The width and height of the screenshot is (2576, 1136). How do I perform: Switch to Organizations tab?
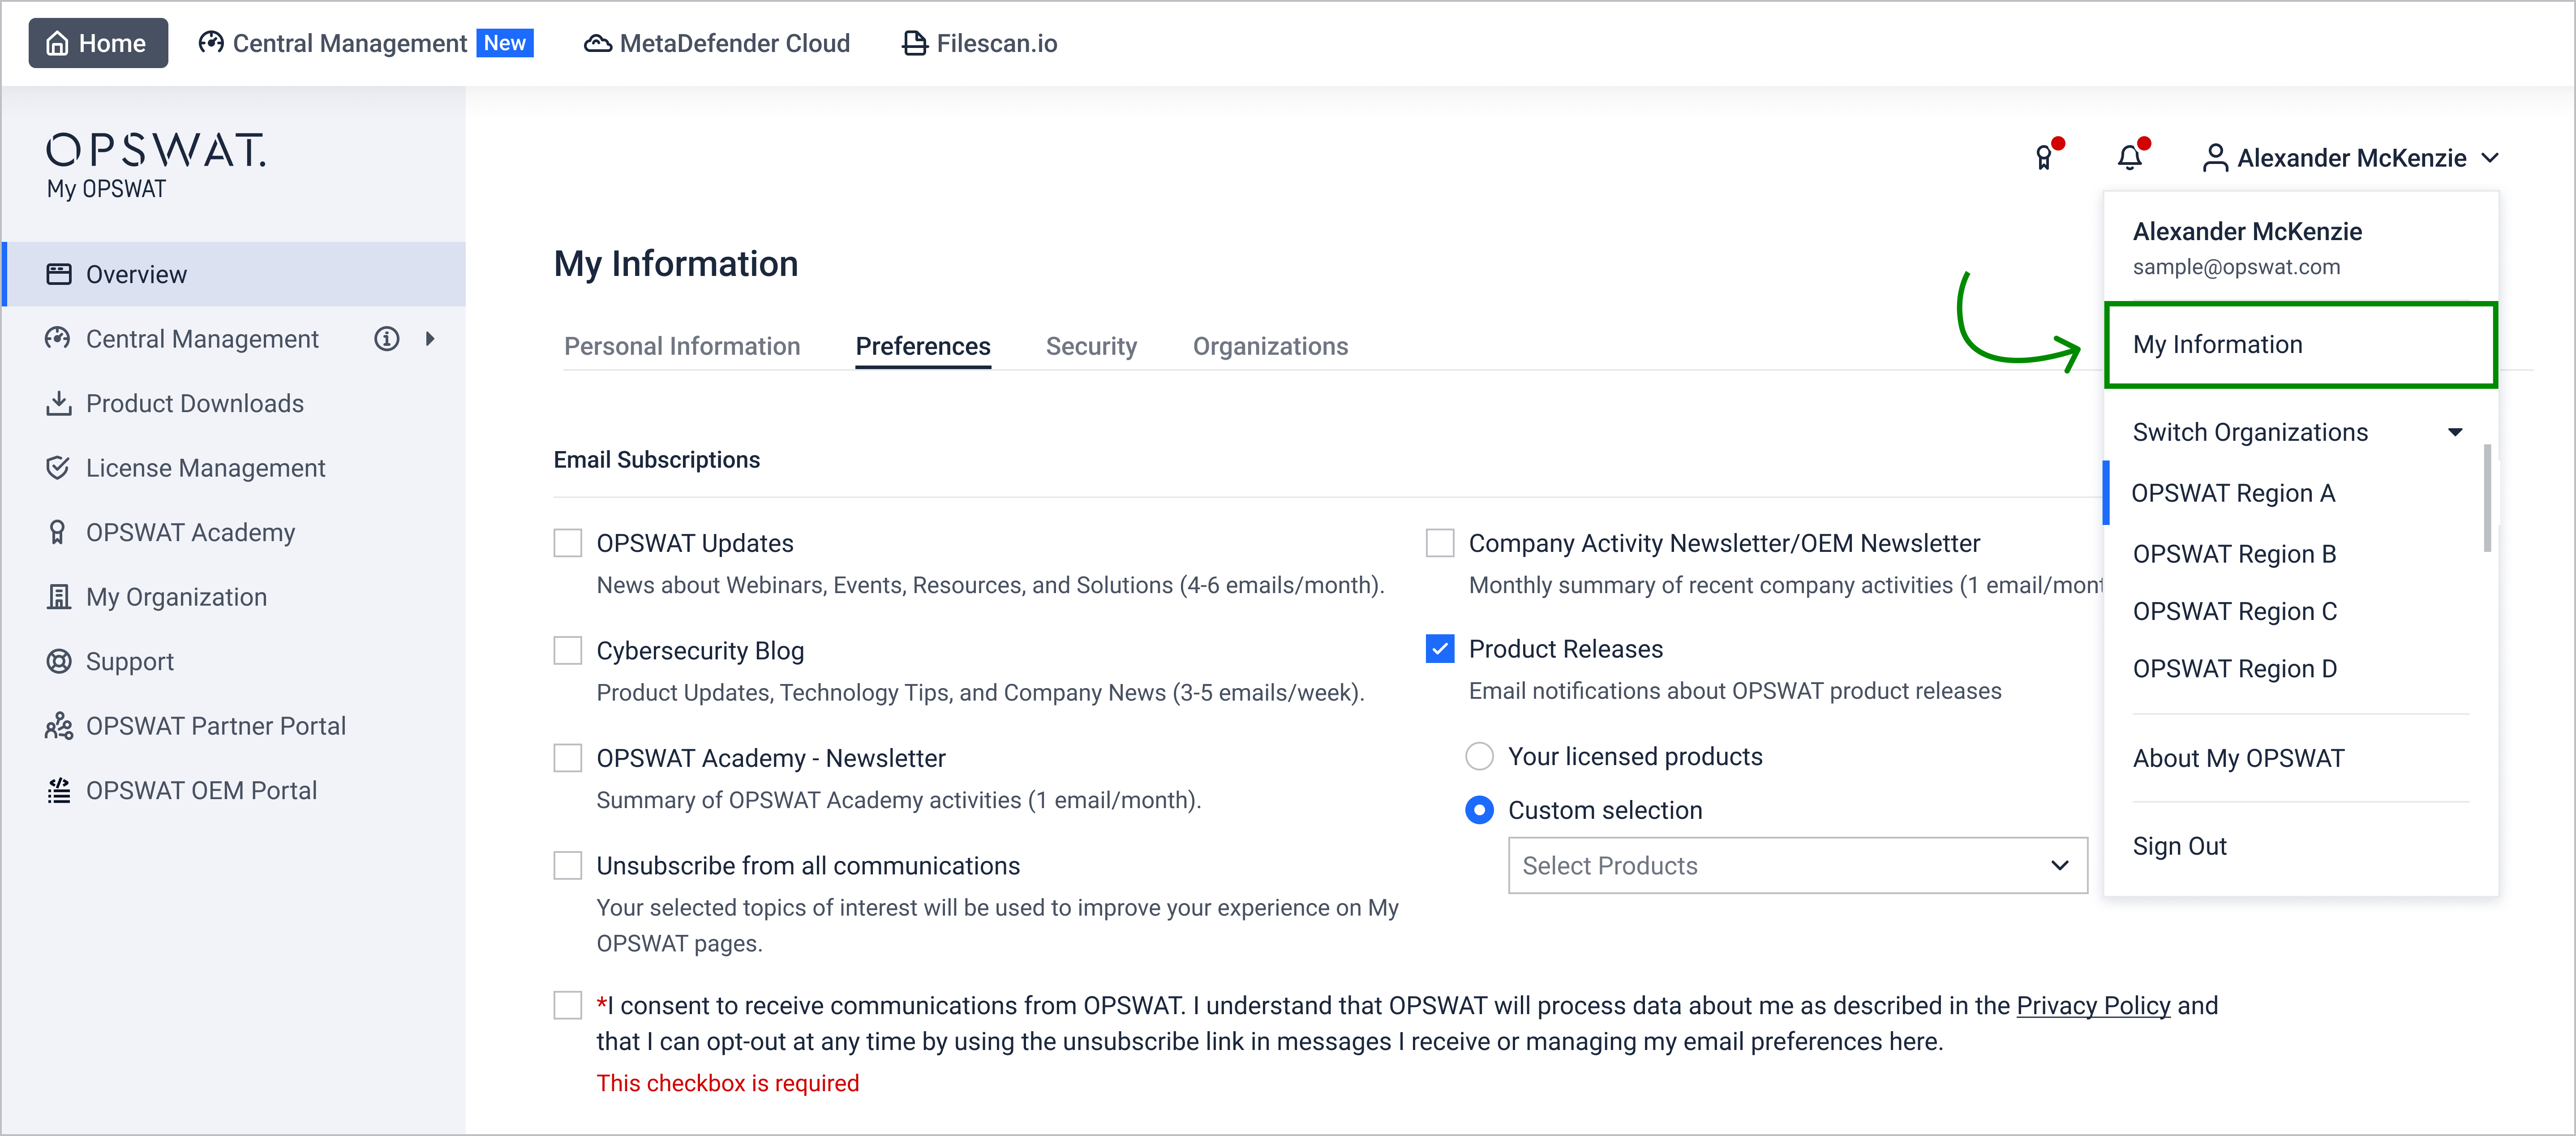tap(1270, 346)
